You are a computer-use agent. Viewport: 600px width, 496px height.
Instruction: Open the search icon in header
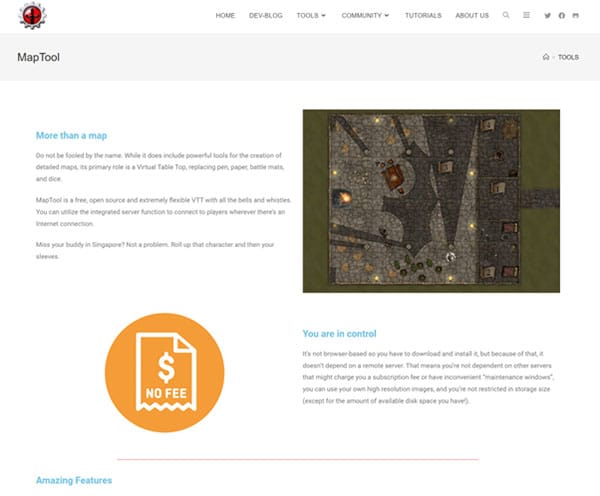[x=506, y=15]
